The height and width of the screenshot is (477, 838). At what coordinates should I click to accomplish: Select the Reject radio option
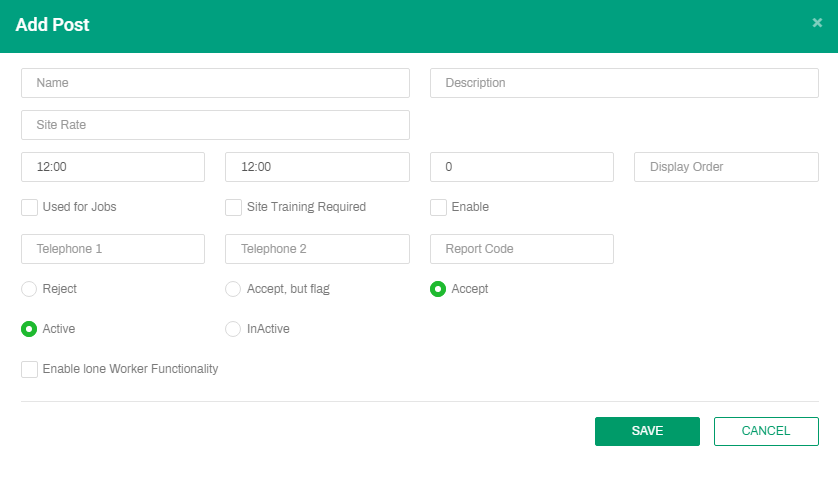(30, 289)
